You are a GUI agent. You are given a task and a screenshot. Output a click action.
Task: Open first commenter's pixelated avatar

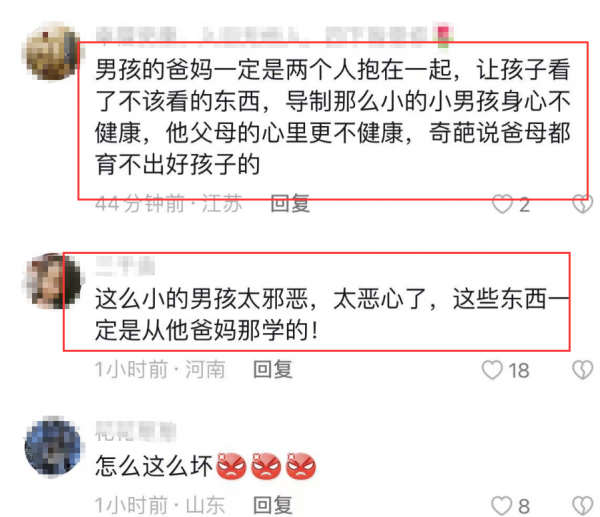[52, 51]
